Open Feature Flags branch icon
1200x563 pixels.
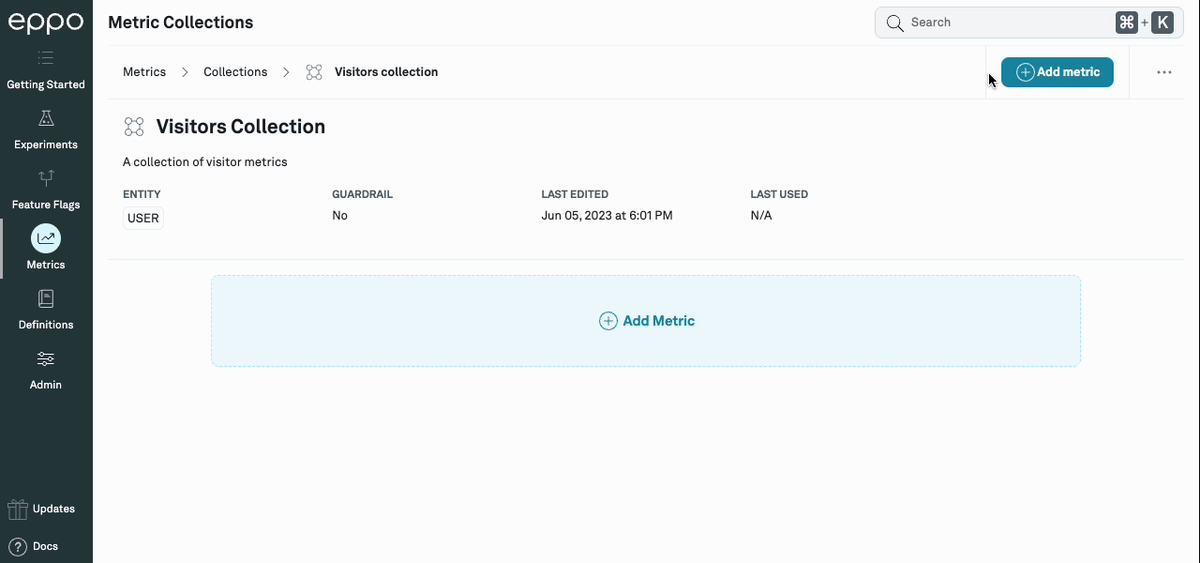pyautogui.click(x=46, y=178)
